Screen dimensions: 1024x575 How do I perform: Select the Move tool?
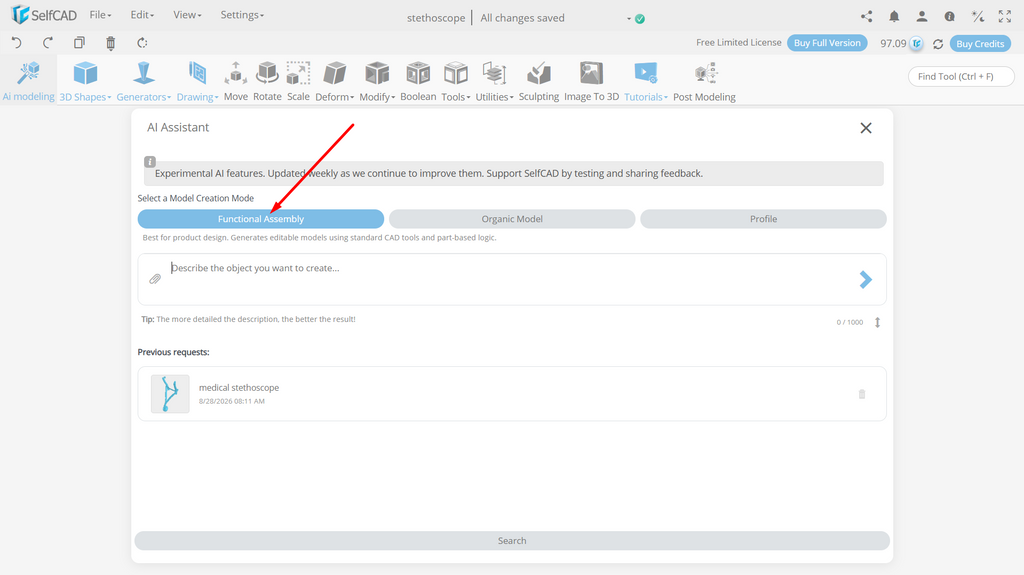pyautogui.click(x=236, y=81)
